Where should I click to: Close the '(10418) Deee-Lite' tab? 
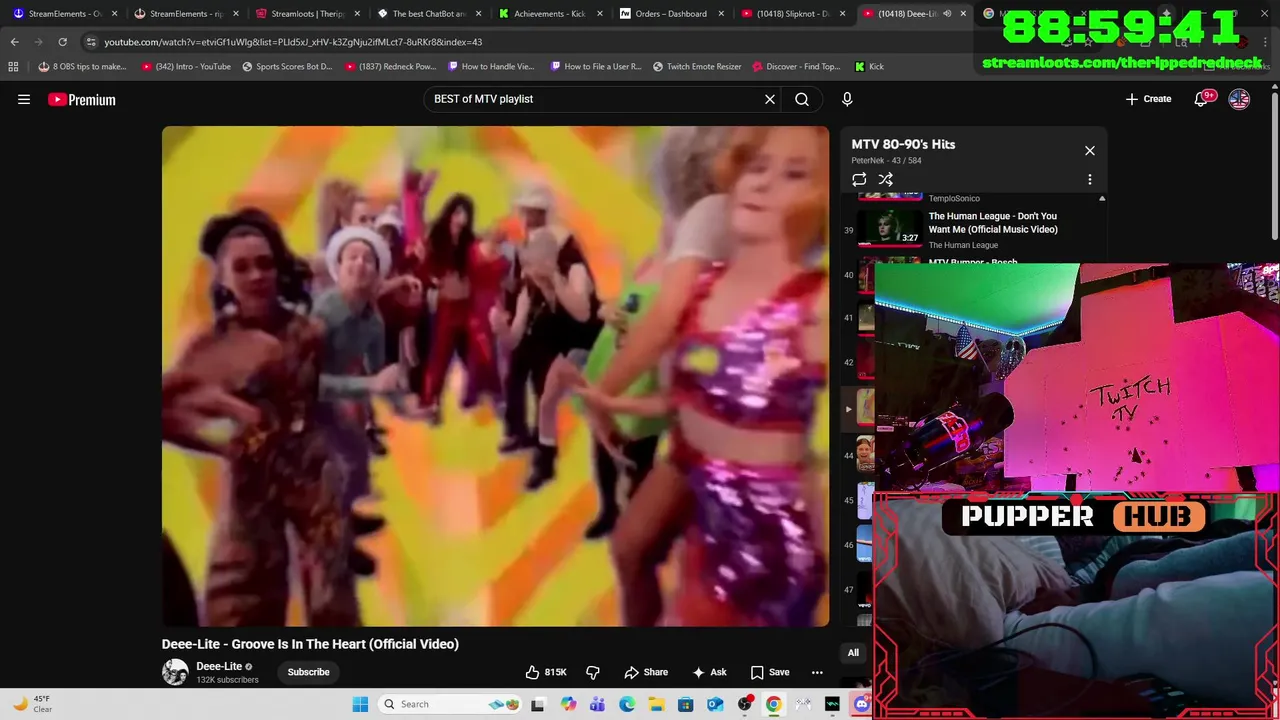click(x=963, y=14)
